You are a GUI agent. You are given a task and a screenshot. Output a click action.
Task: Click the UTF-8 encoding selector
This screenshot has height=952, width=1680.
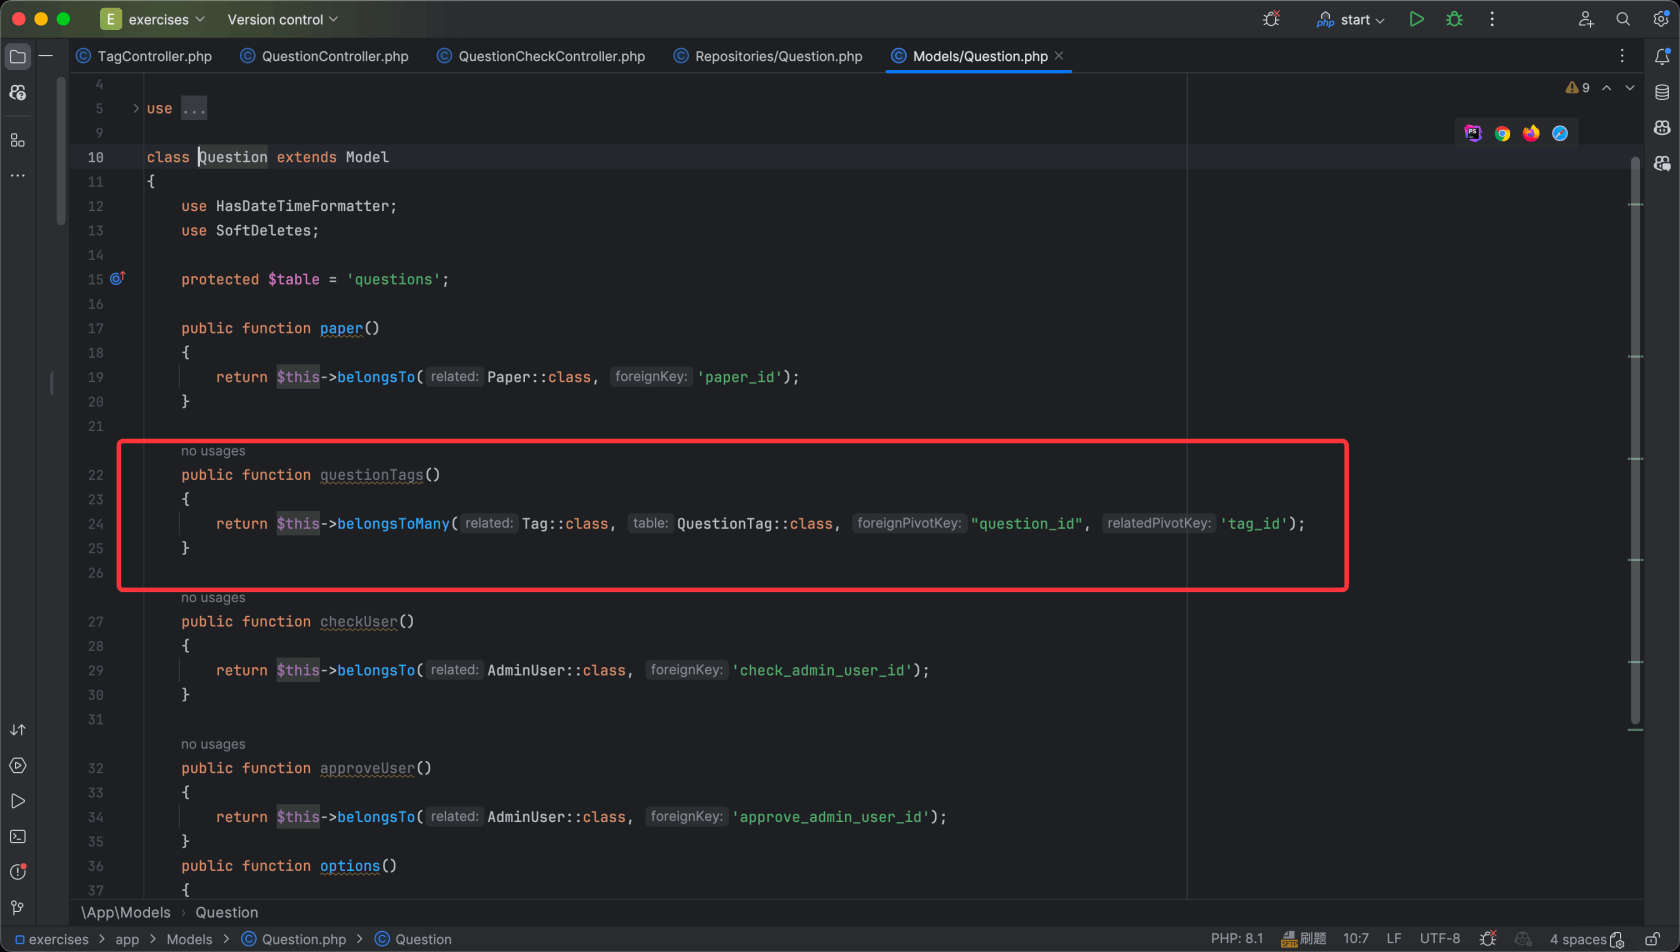1440,939
